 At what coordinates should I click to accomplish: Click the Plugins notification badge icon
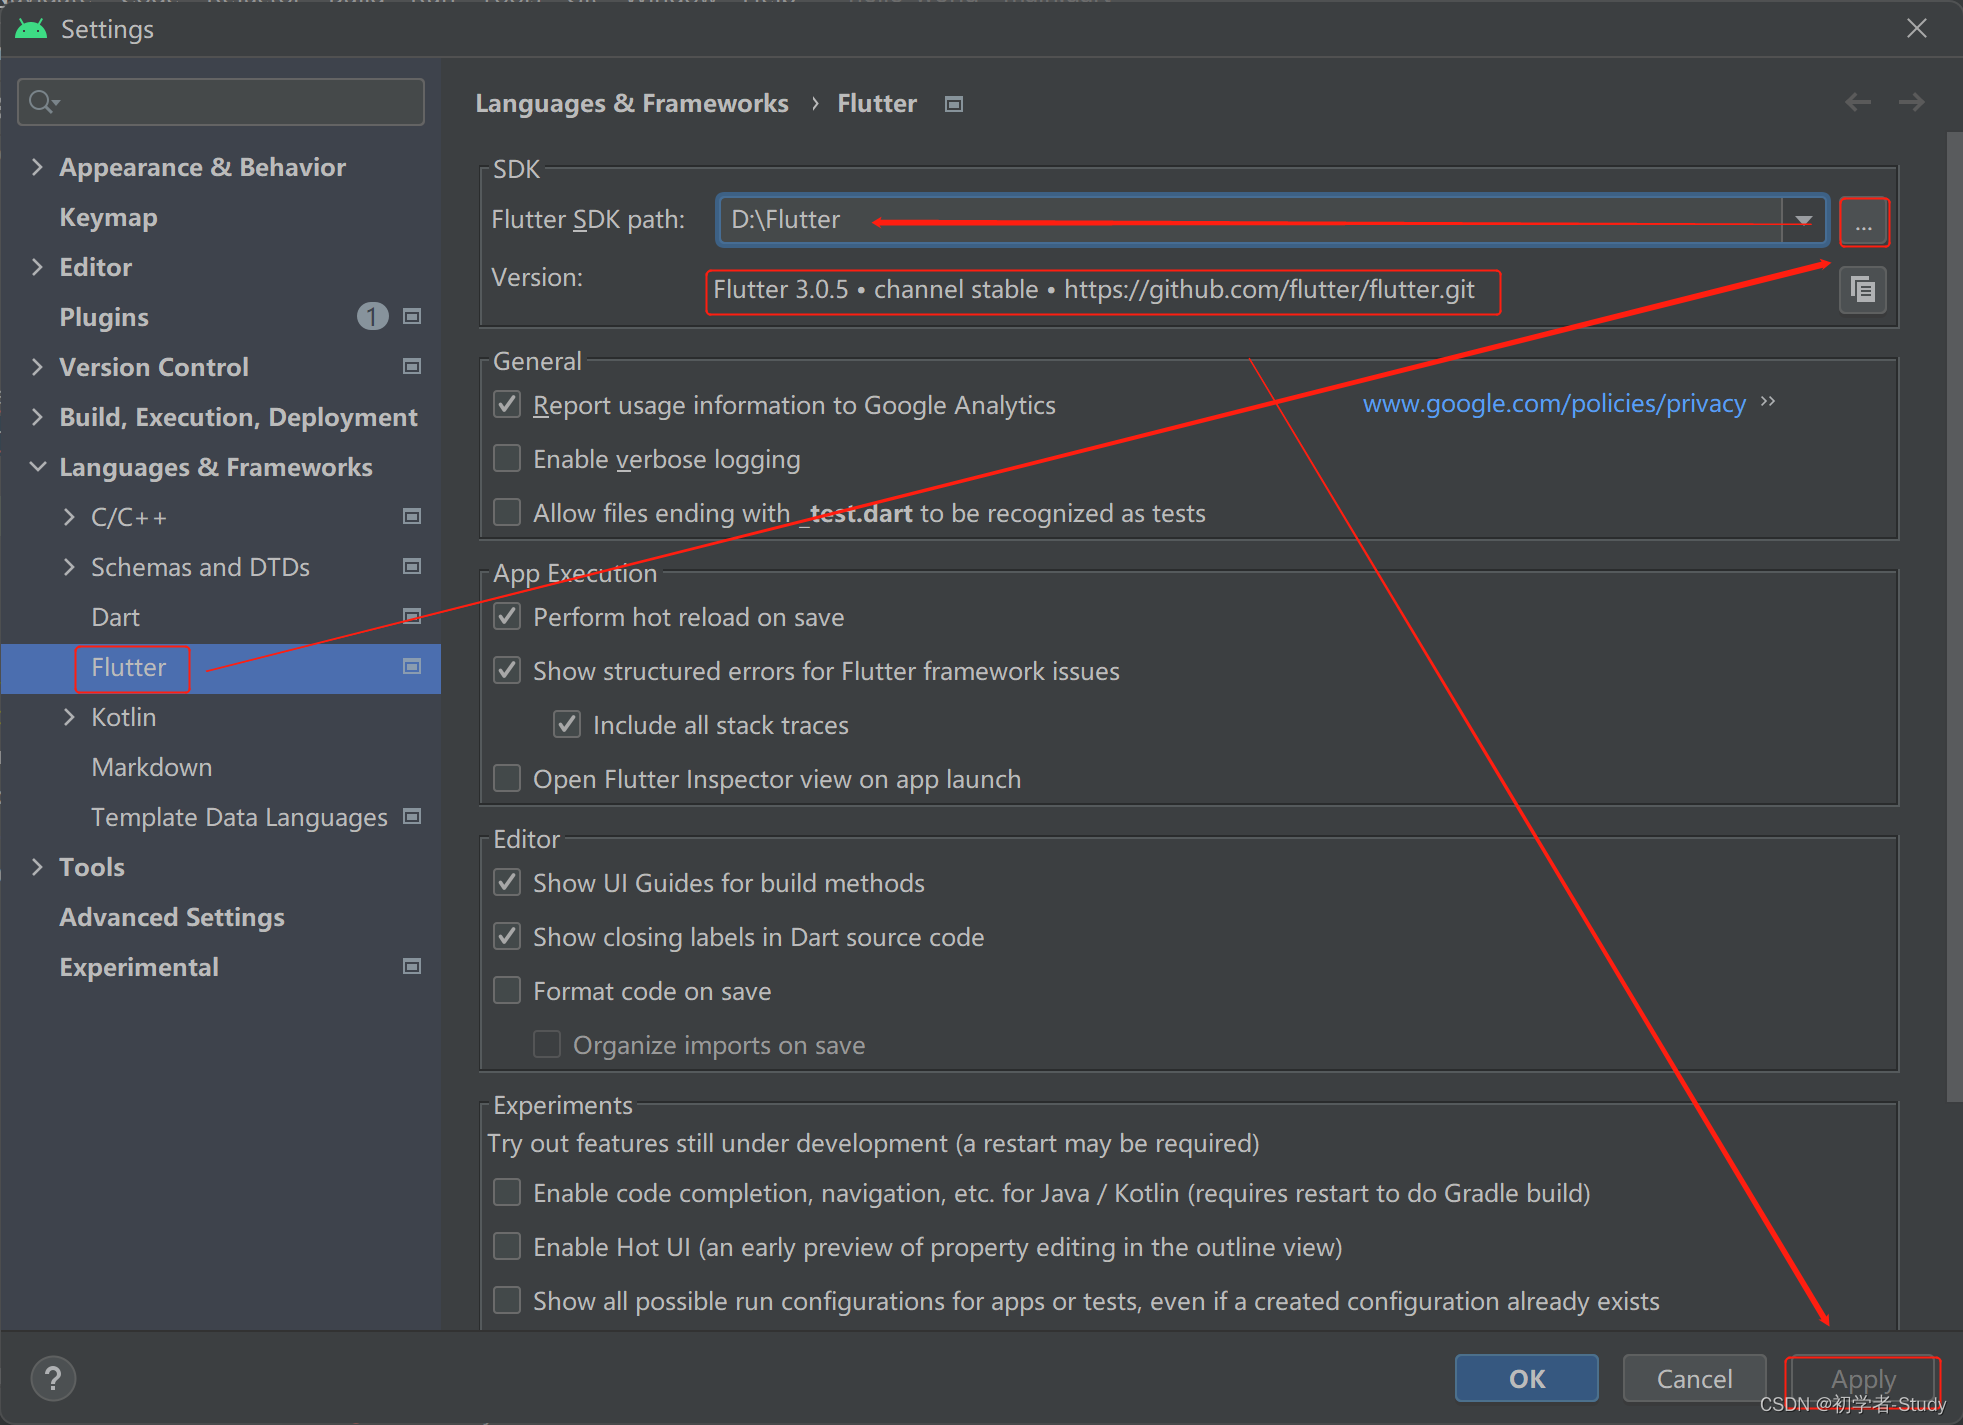point(379,317)
